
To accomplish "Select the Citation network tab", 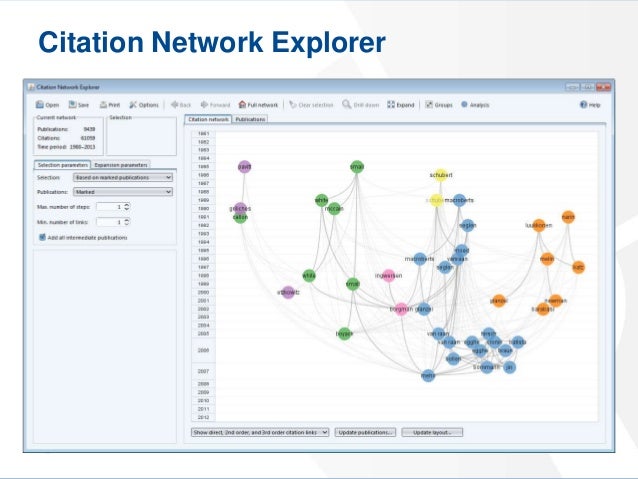I will click(208, 119).
